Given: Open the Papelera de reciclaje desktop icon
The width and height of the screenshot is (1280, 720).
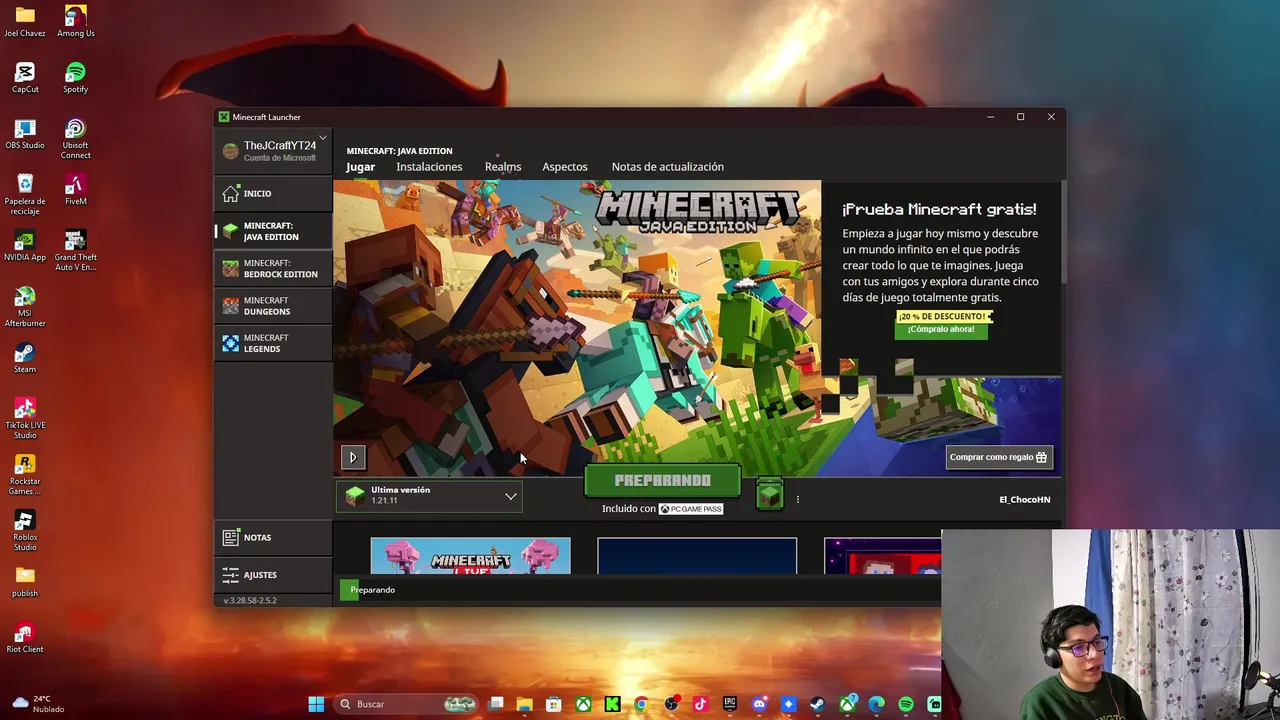Looking at the screenshot, I should [x=25, y=194].
